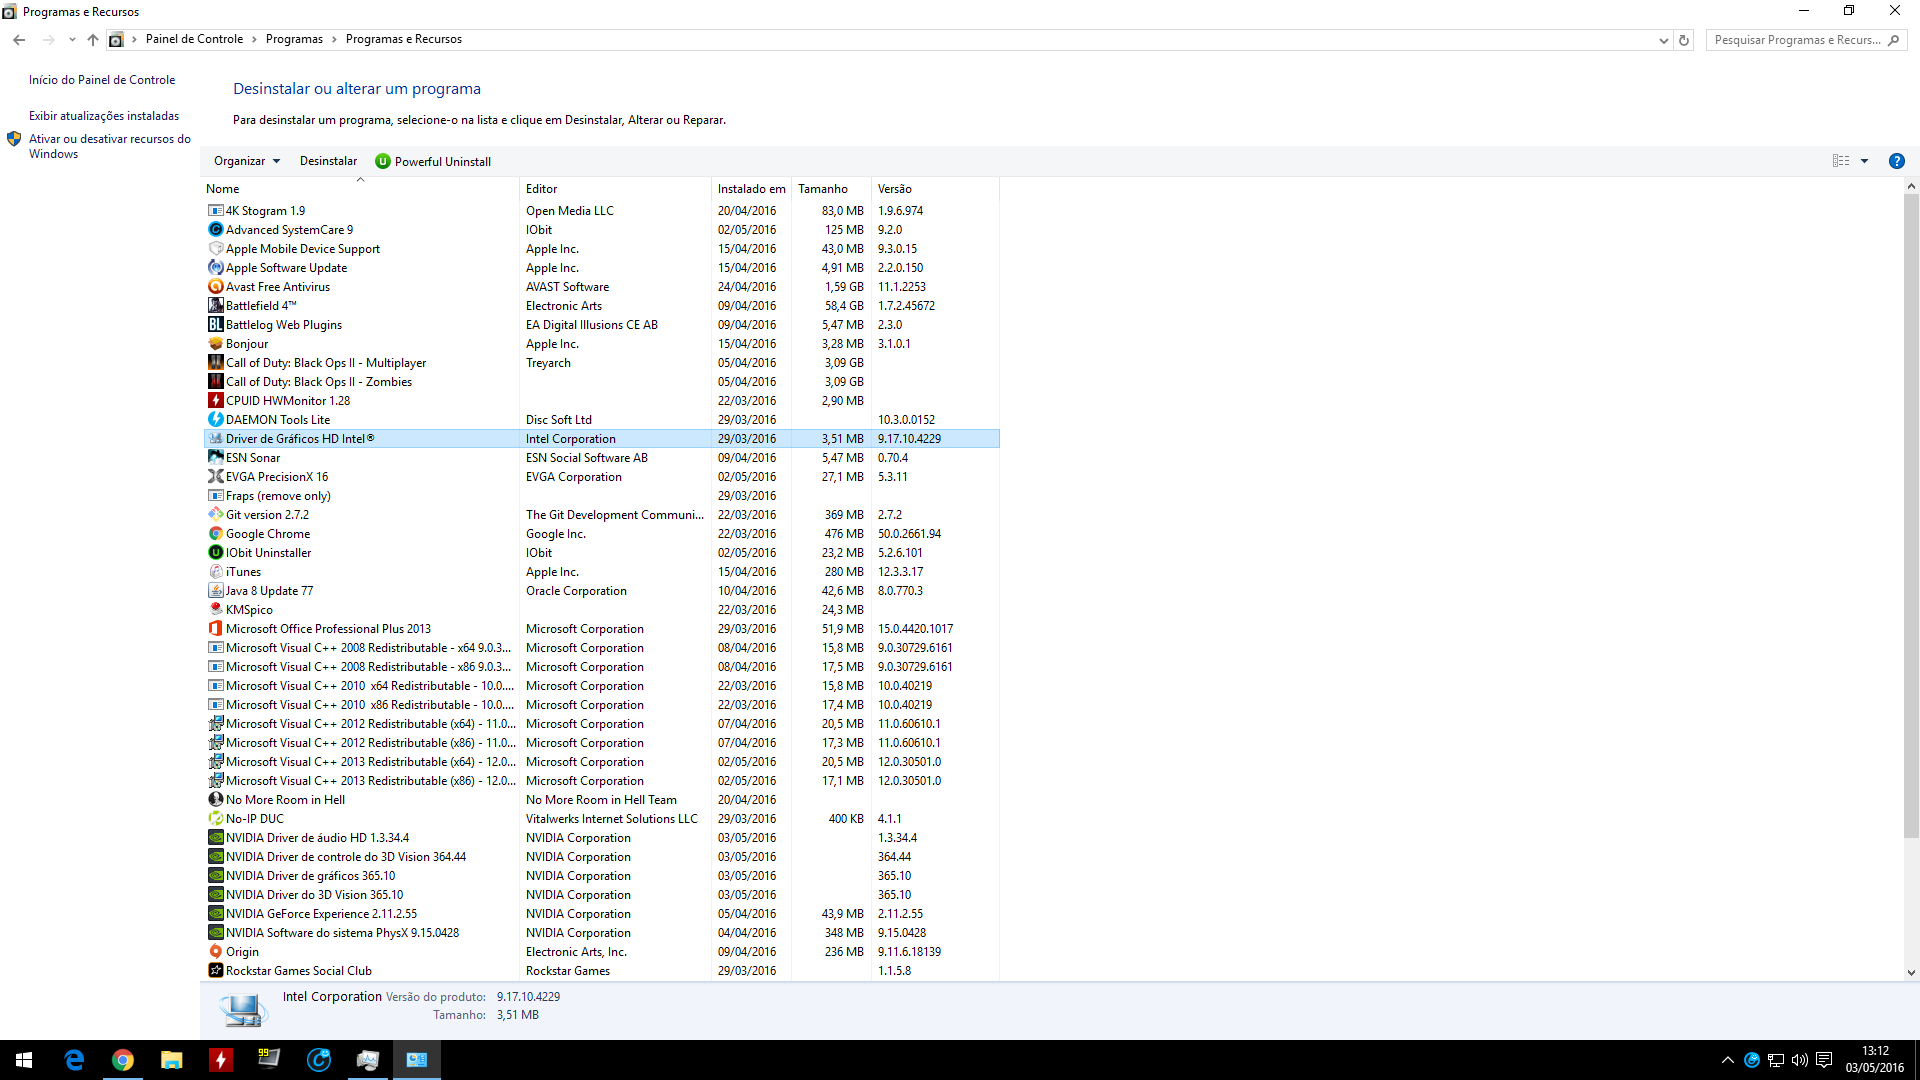The height and width of the screenshot is (1080, 1920).
Task: Click the KMSpico program icon
Action: coord(215,610)
